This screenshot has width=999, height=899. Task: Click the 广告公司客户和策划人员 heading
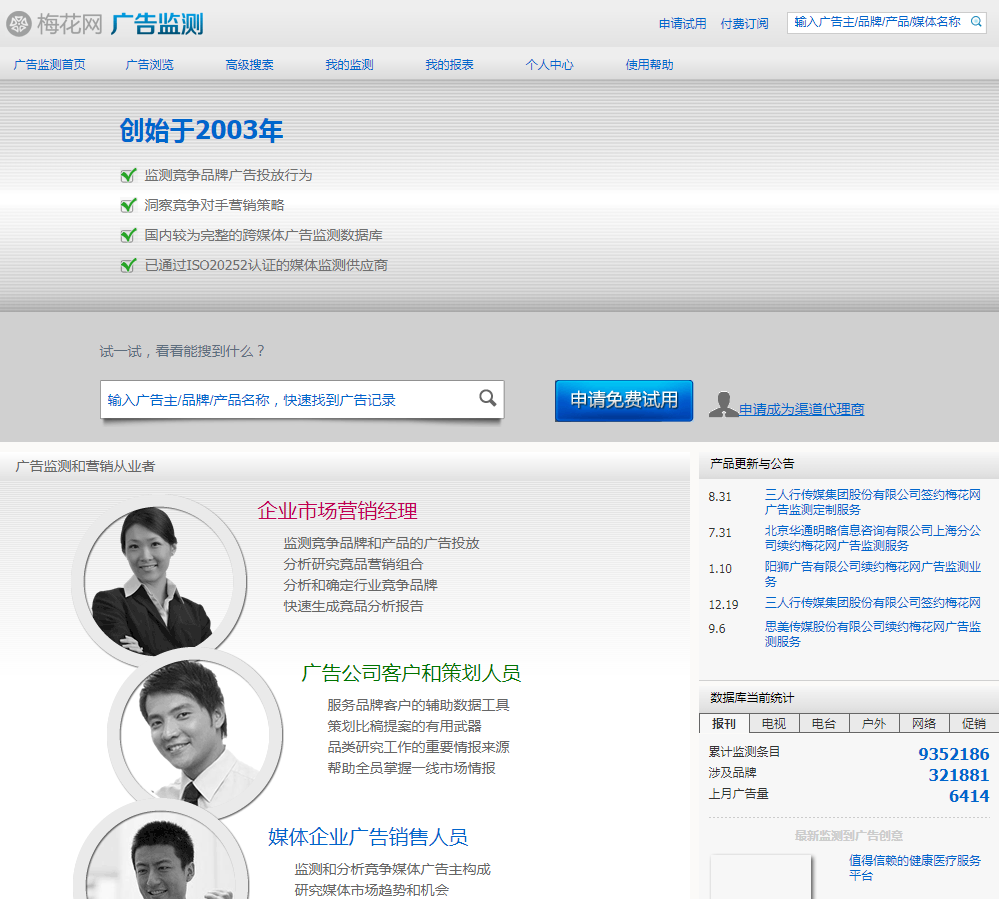pos(412,673)
